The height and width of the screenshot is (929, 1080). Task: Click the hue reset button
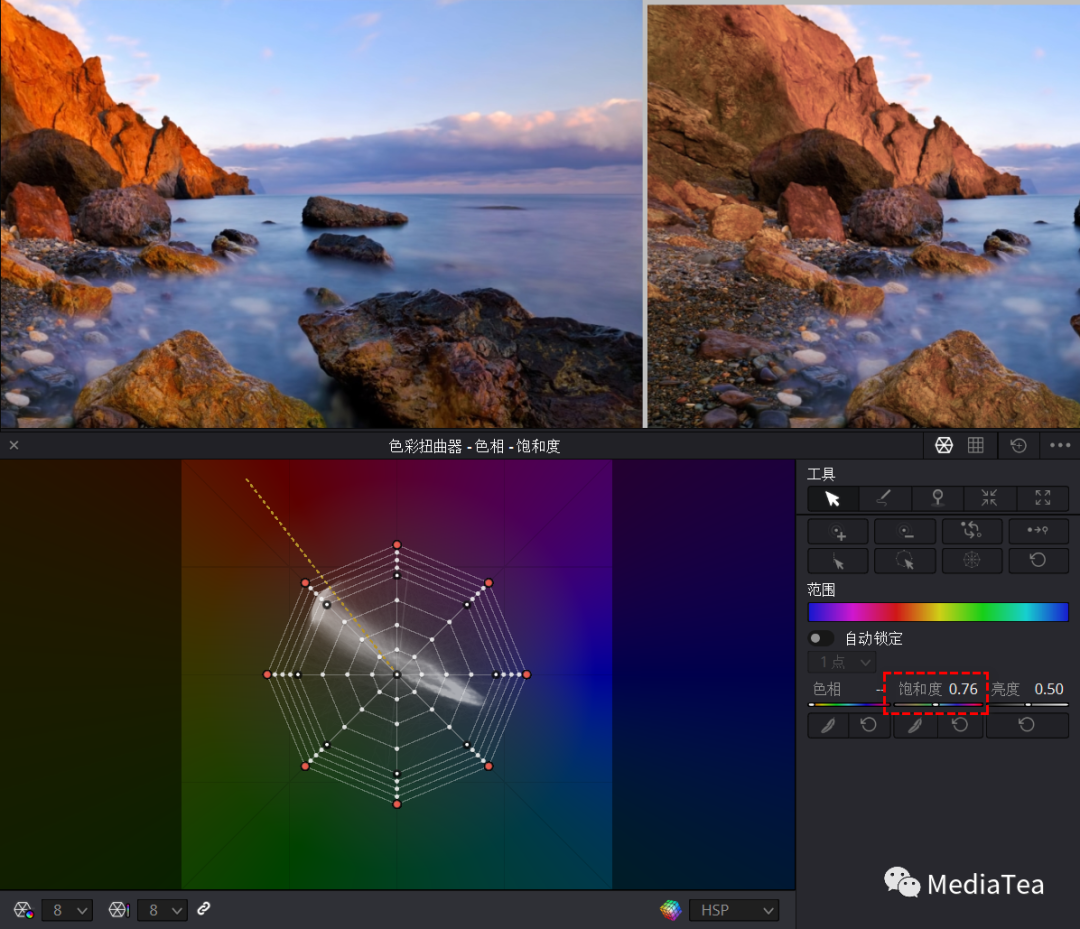(869, 725)
